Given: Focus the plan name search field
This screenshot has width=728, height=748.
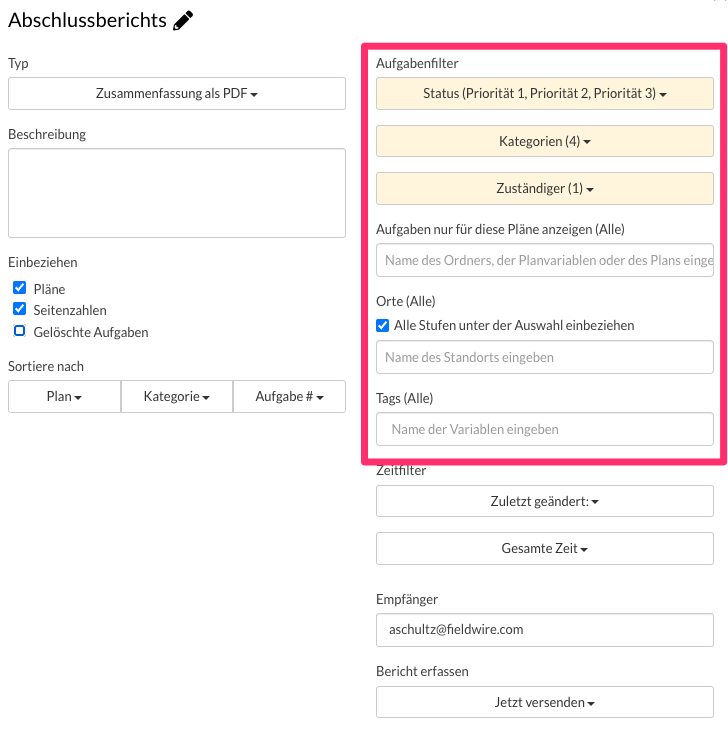Looking at the screenshot, I should (544, 260).
